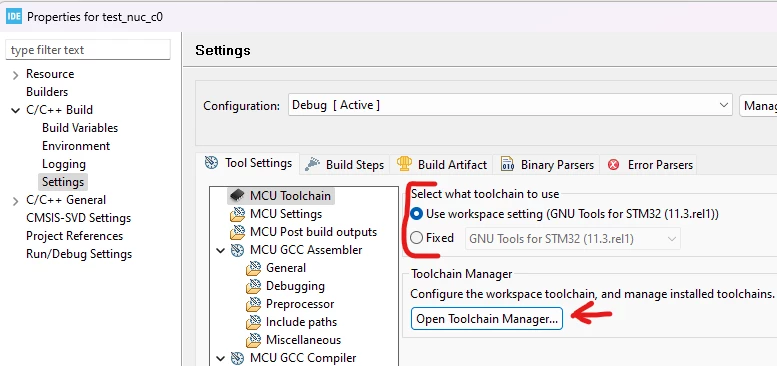Click Open Toolchain Manager button
This screenshot has height=366, width=777.
[x=487, y=319]
